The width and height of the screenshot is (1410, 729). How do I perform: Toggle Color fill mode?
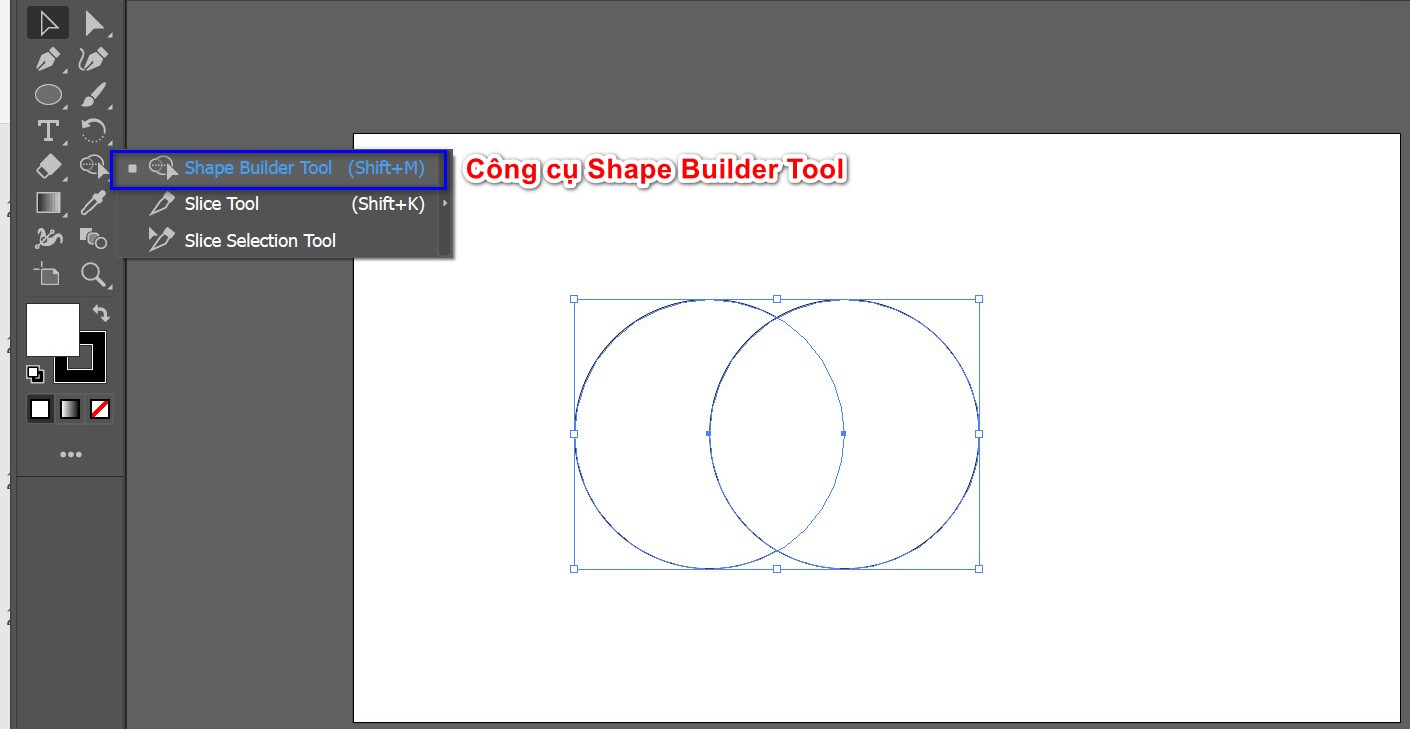tap(39, 408)
